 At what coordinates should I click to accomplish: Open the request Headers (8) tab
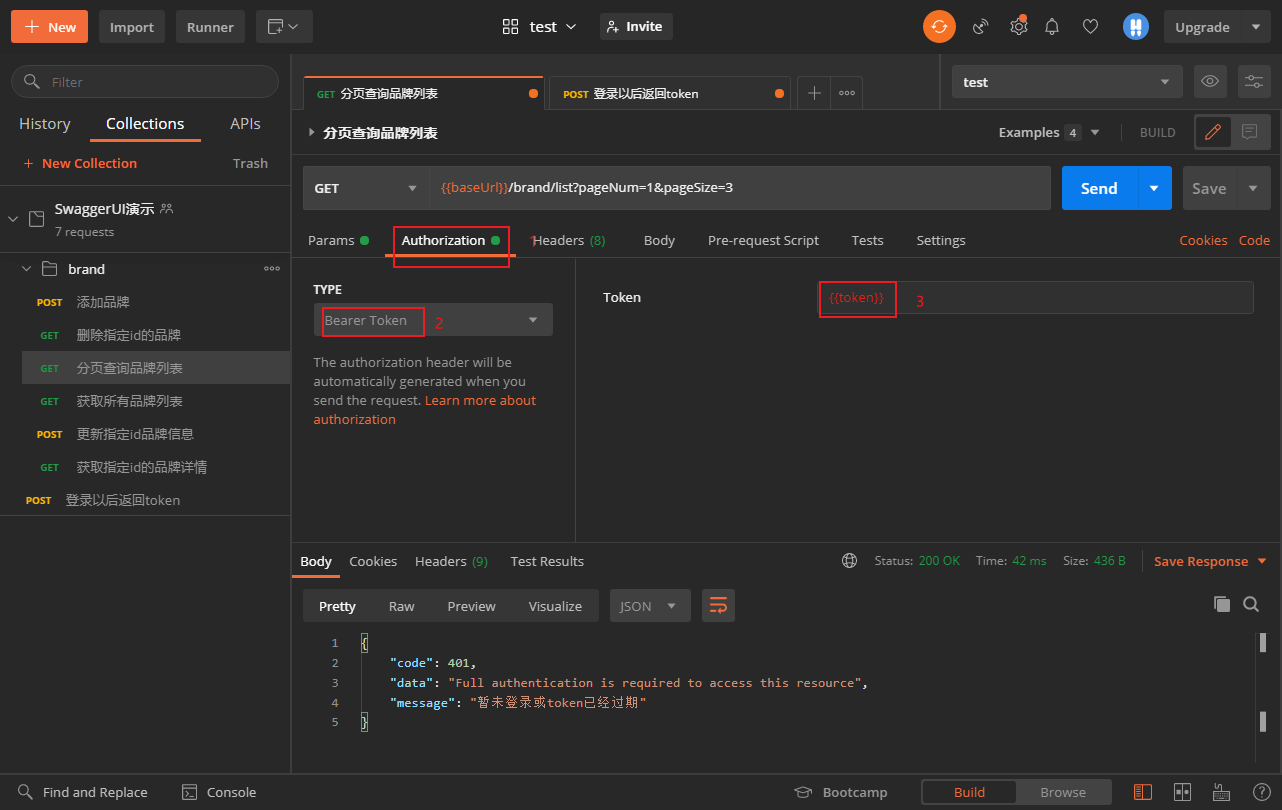pos(568,240)
